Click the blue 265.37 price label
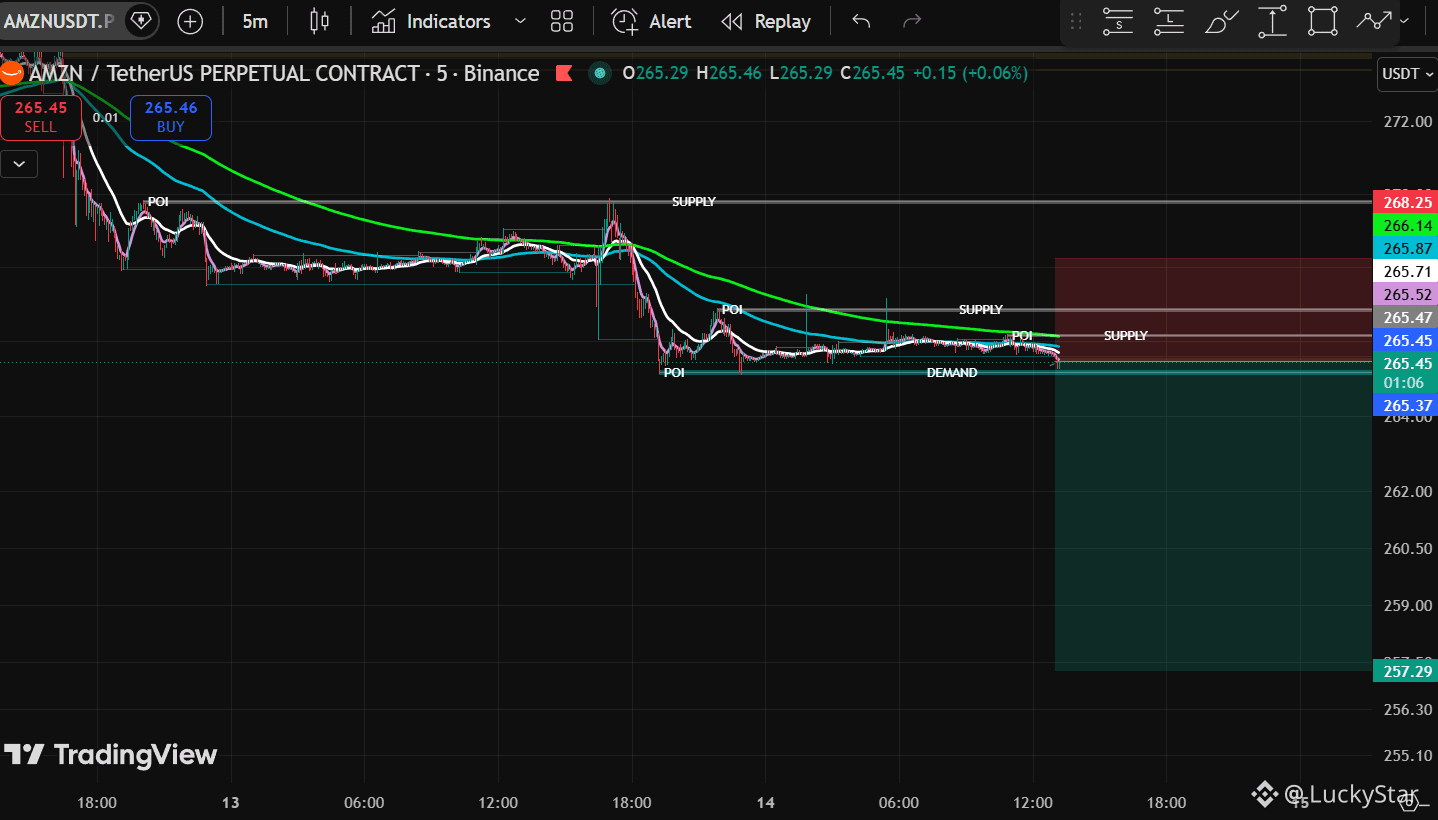This screenshot has width=1438, height=820. click(1406, 405)
